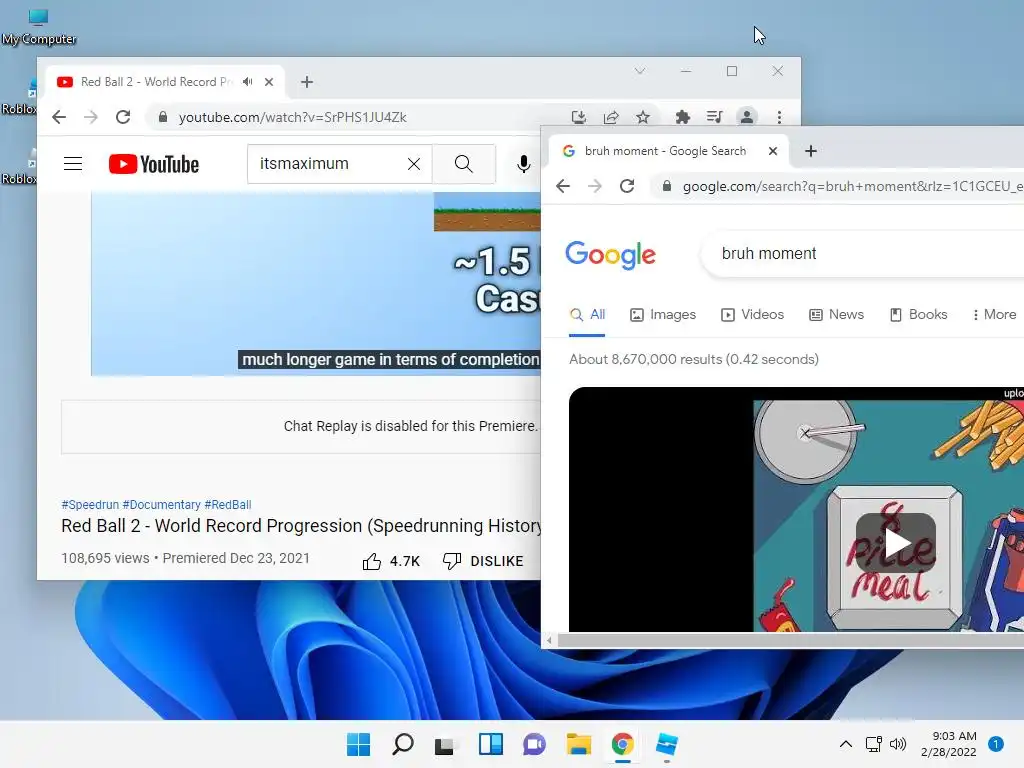The width and height of the screenshot is (1024, 768).
Task: Open new tab in Google window
Action: tap(811, 151)
